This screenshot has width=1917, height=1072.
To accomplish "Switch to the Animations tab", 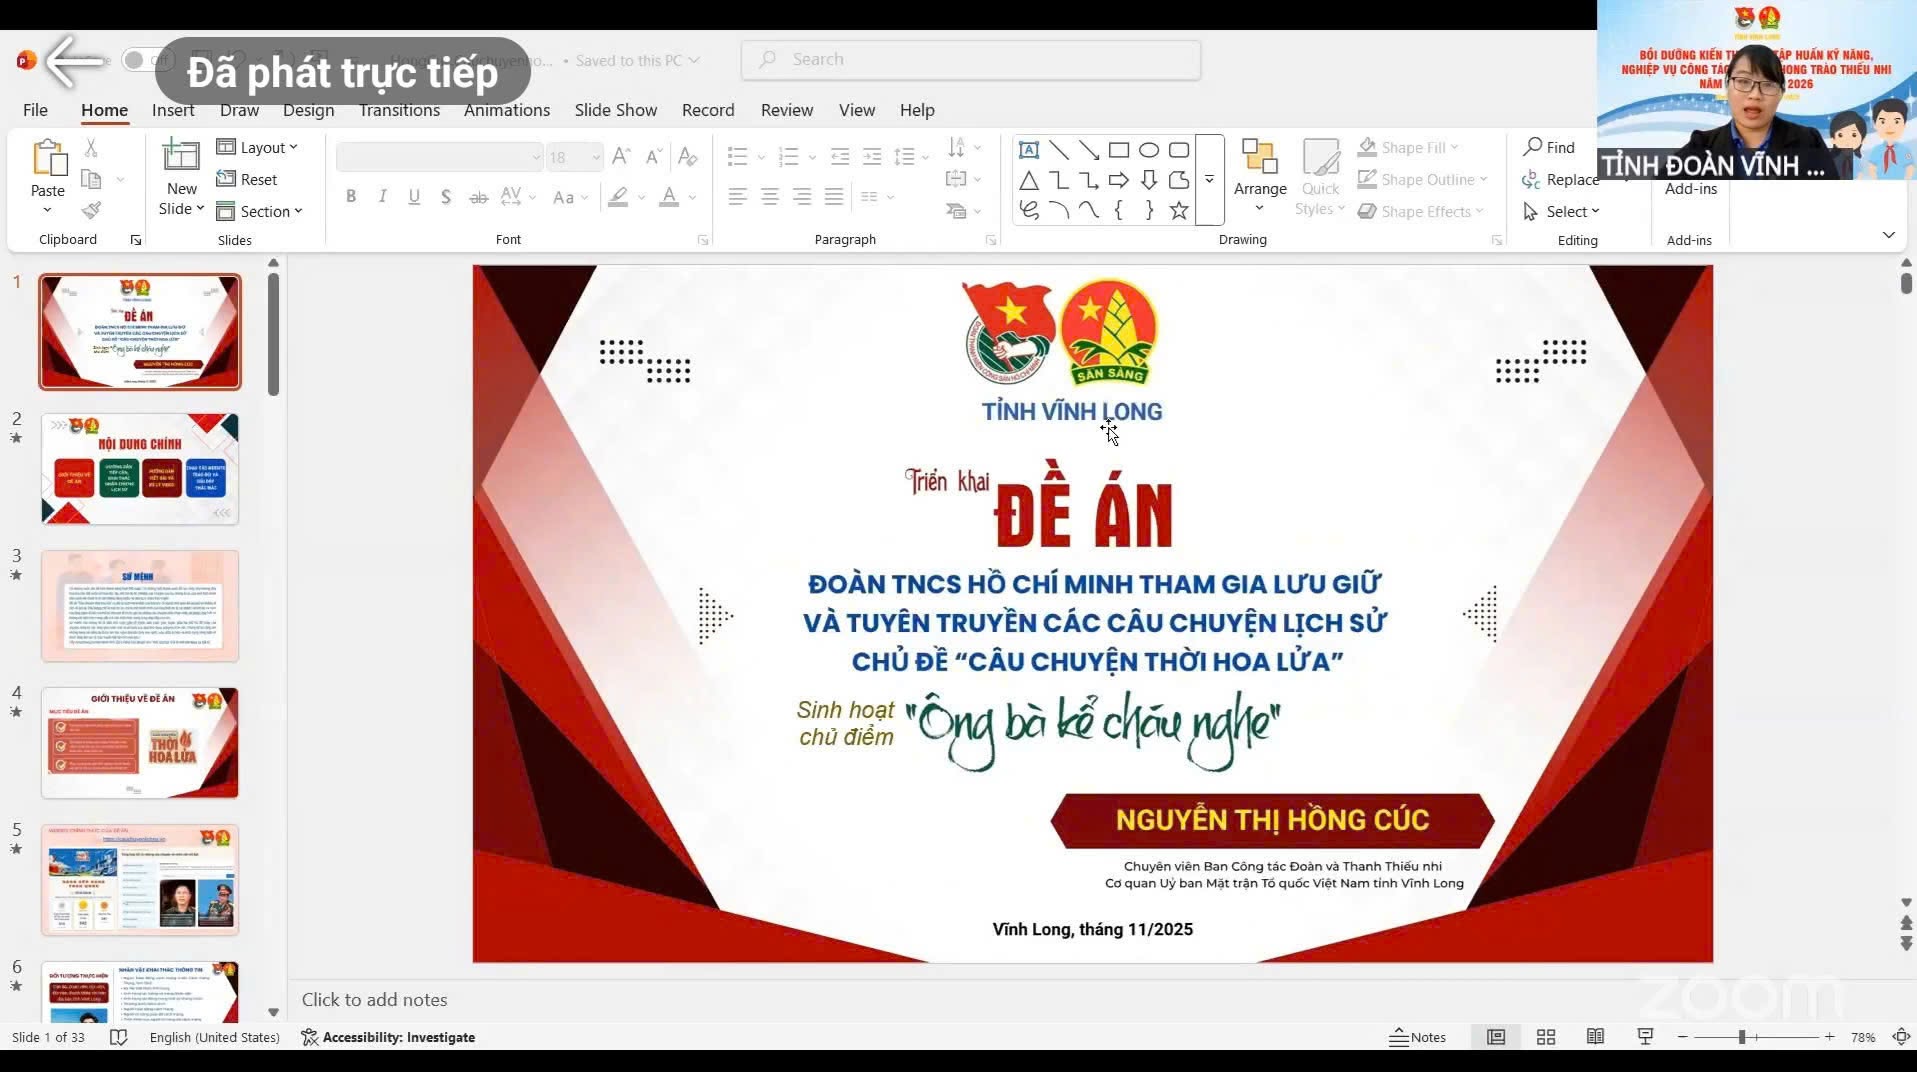I will (506, 110).
